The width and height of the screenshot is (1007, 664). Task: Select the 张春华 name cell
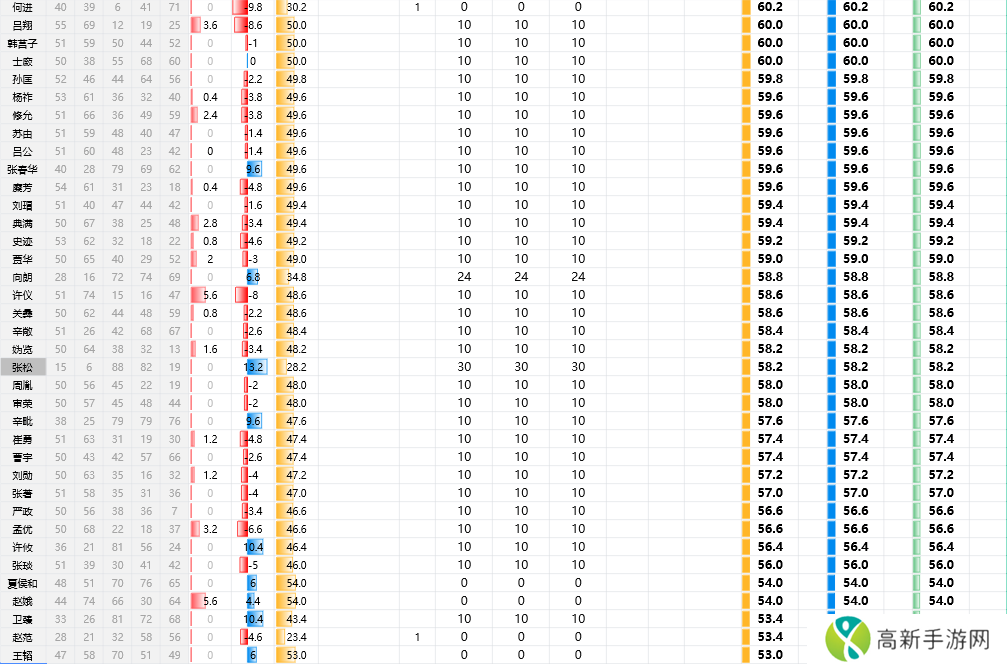22,169
